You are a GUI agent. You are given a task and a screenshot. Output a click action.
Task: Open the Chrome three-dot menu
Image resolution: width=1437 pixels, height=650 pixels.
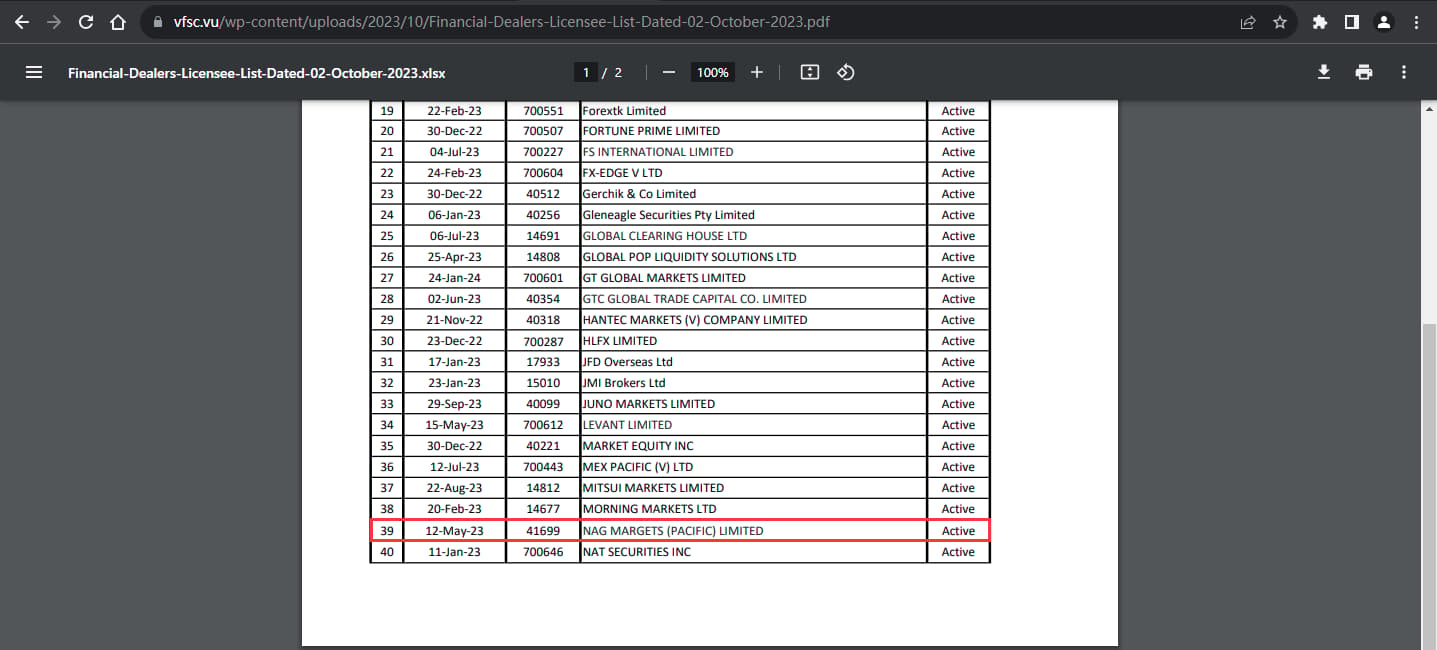(1416, 22)
